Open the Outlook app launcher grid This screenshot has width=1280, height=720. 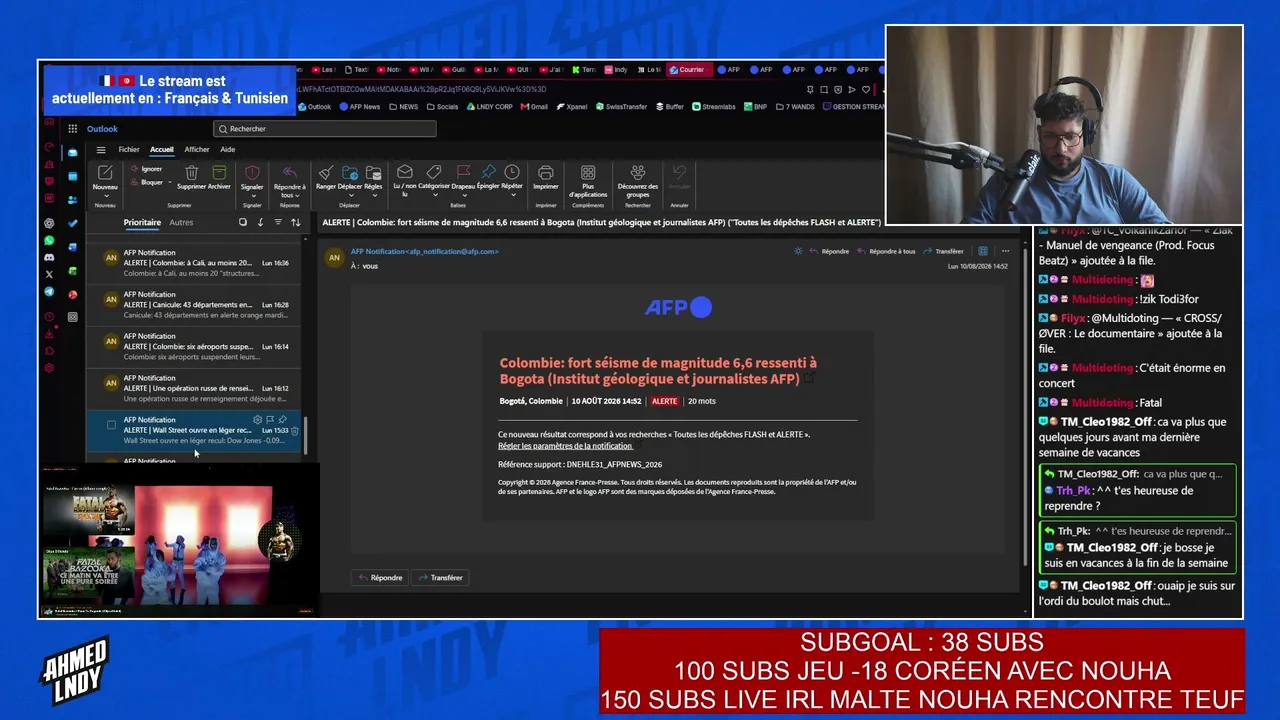(73, 129)
